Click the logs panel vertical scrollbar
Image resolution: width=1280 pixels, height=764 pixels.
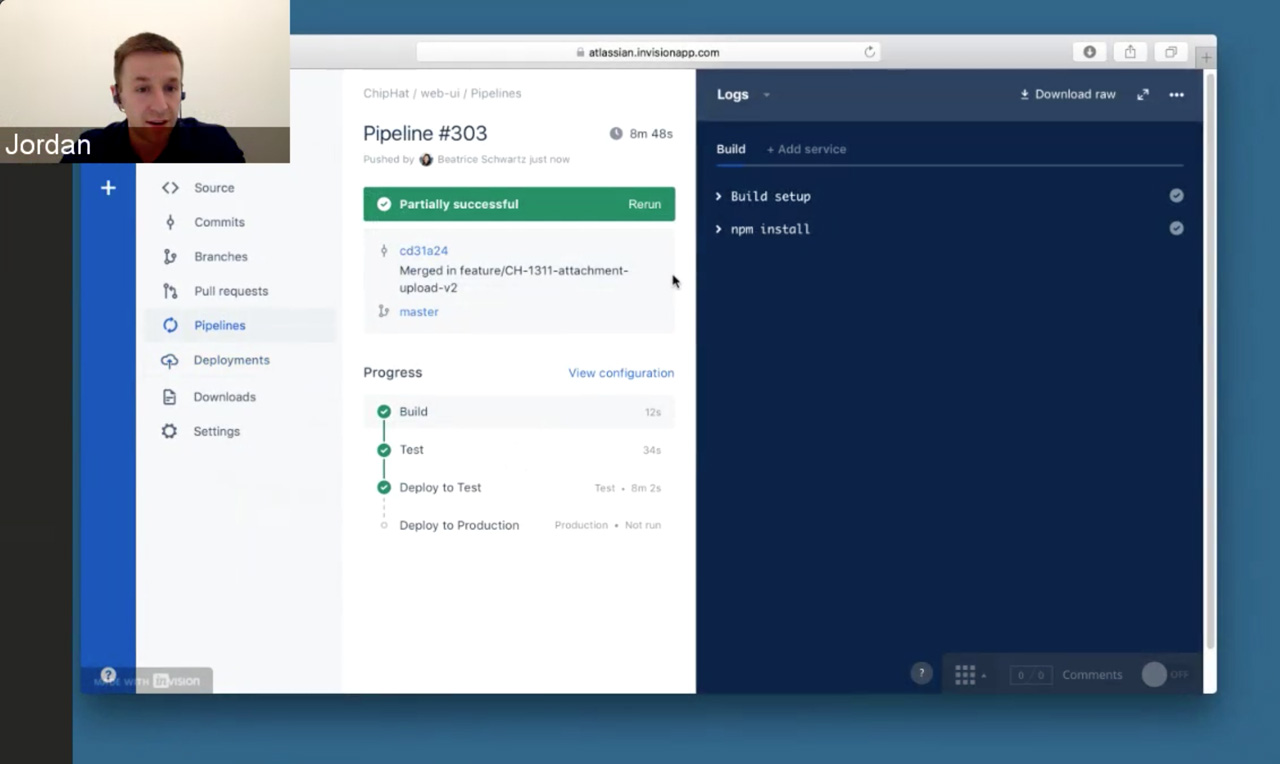click(1209, 360)
